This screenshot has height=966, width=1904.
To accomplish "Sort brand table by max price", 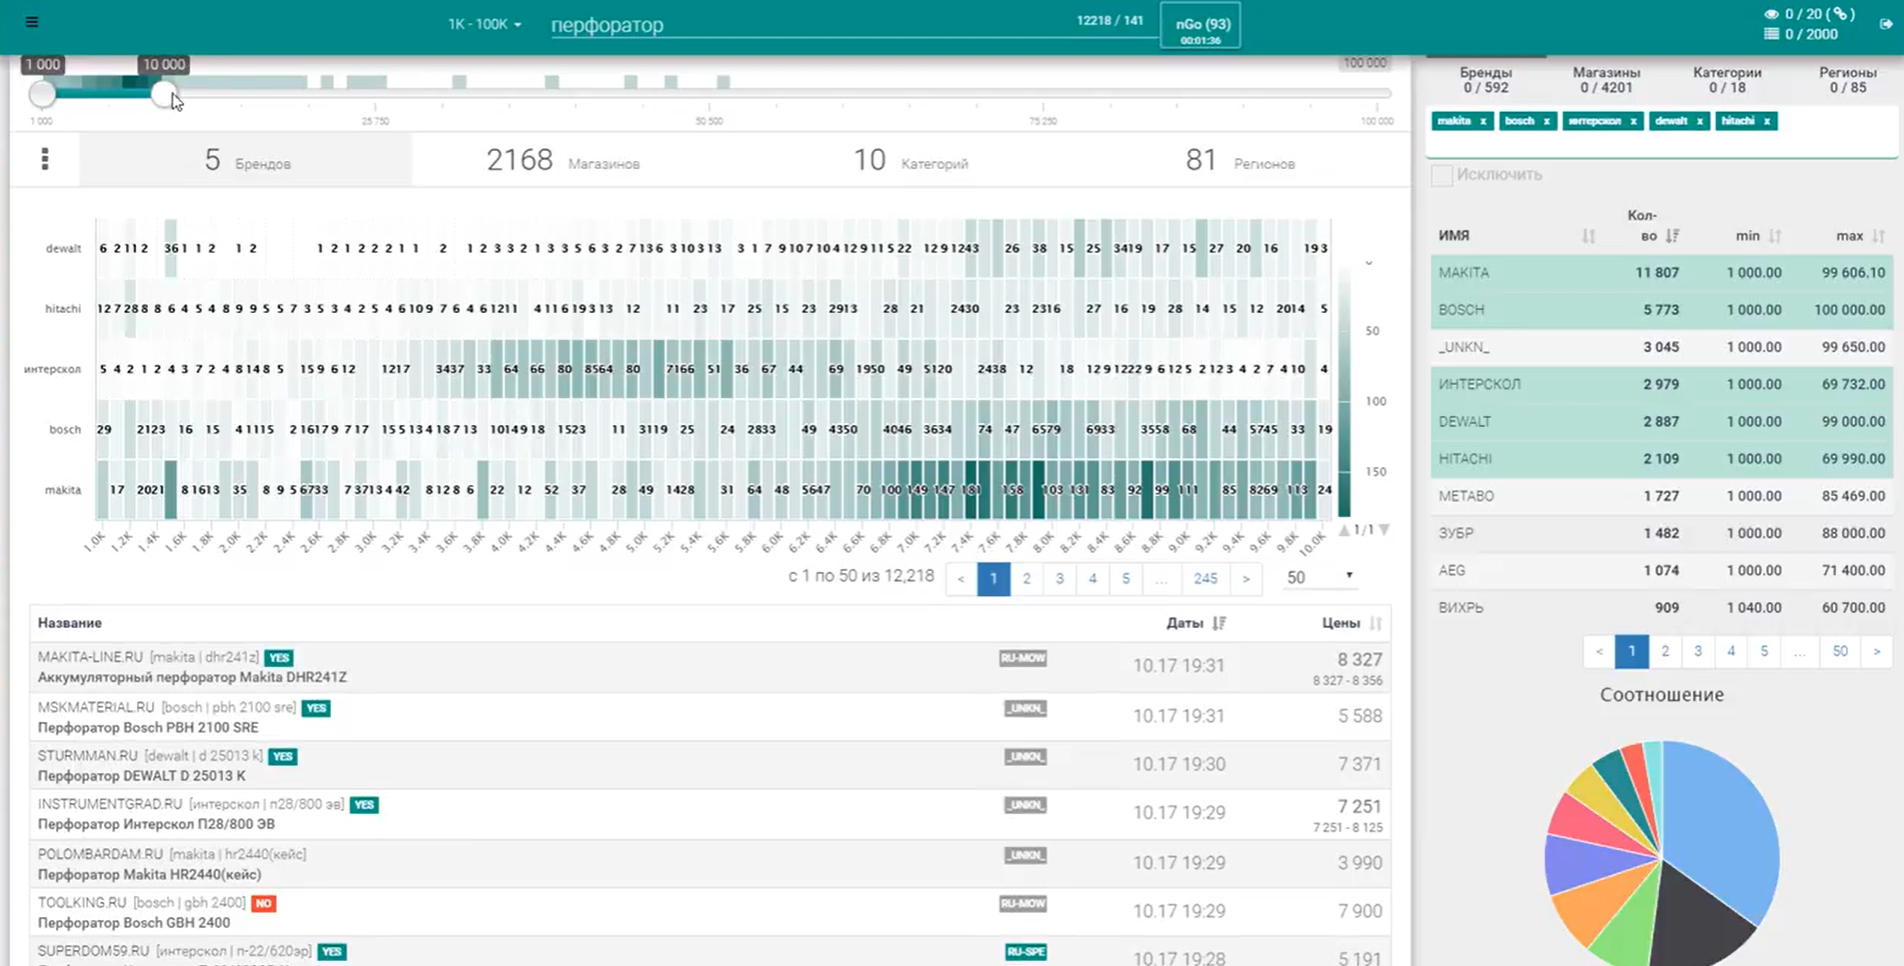I will [x=1878, y=236].
